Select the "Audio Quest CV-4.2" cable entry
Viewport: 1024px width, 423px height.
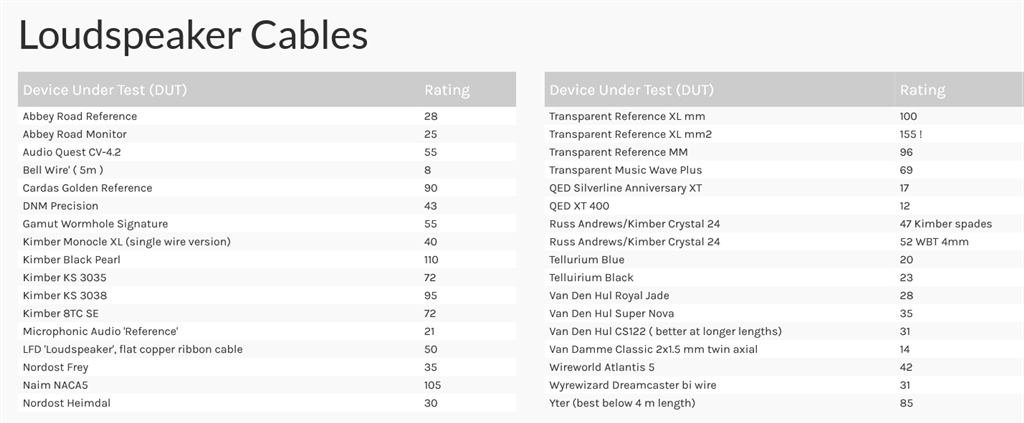pos(72,152)
